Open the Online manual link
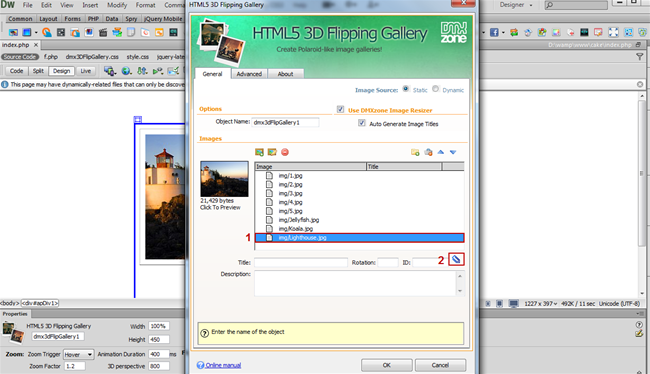This screenshot has width=650, height=374. tap(223, 365)
